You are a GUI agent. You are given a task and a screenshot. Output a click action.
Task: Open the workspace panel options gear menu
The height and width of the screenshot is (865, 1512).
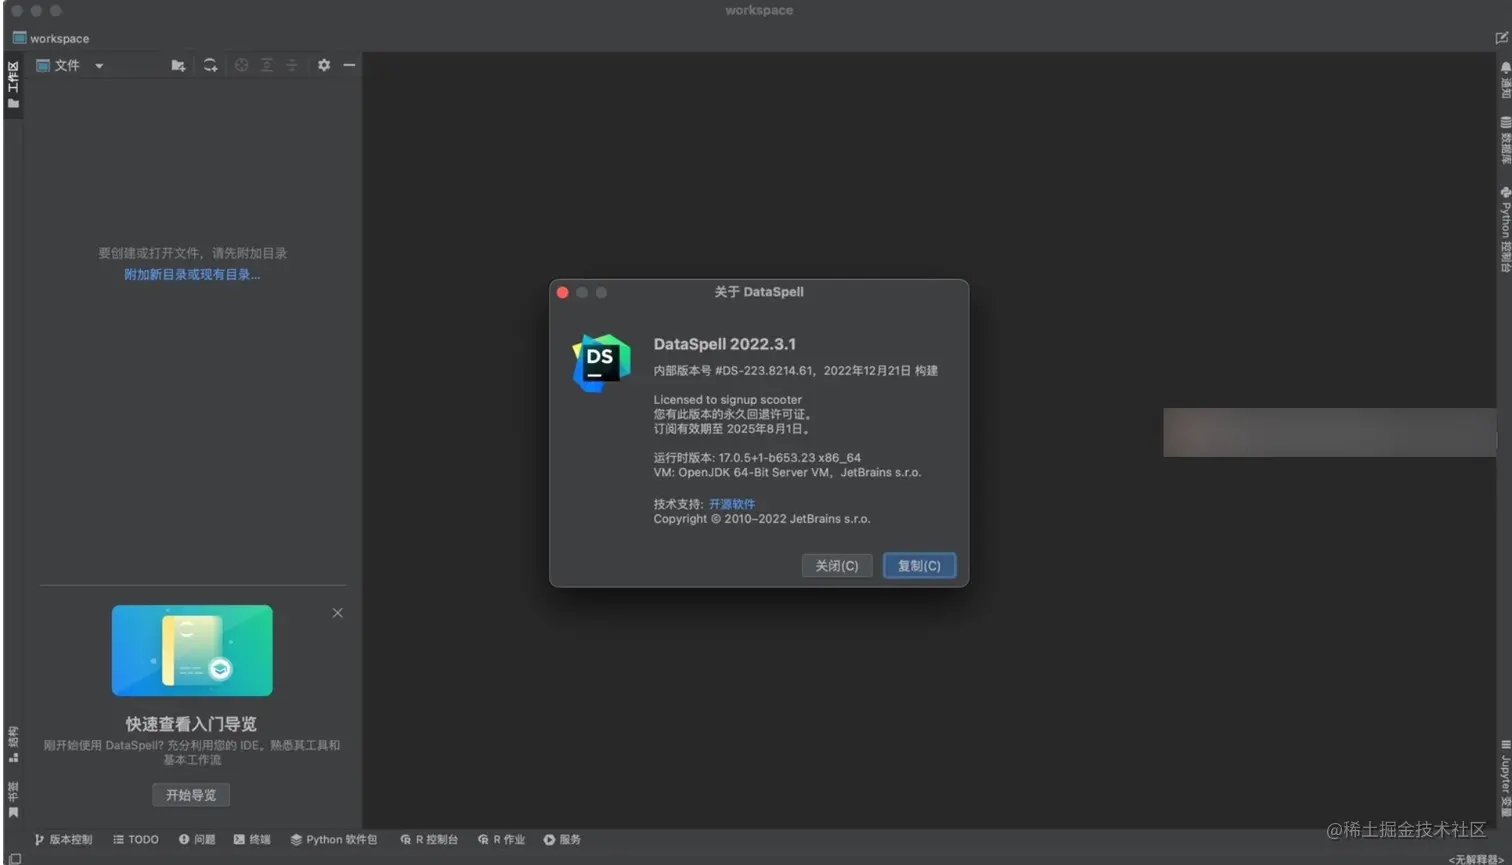323,65
